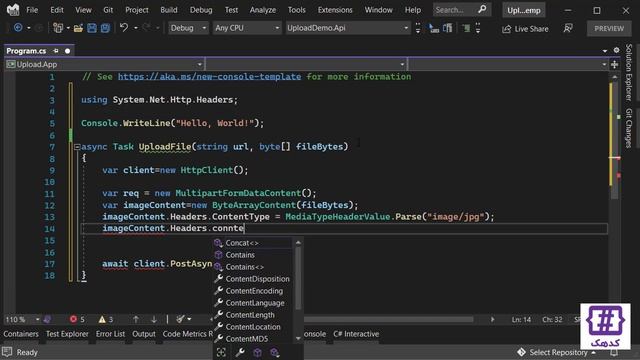Open the Upload.App project scope dropdown
This screenshot has height=360, width=640.
[104, 64]
